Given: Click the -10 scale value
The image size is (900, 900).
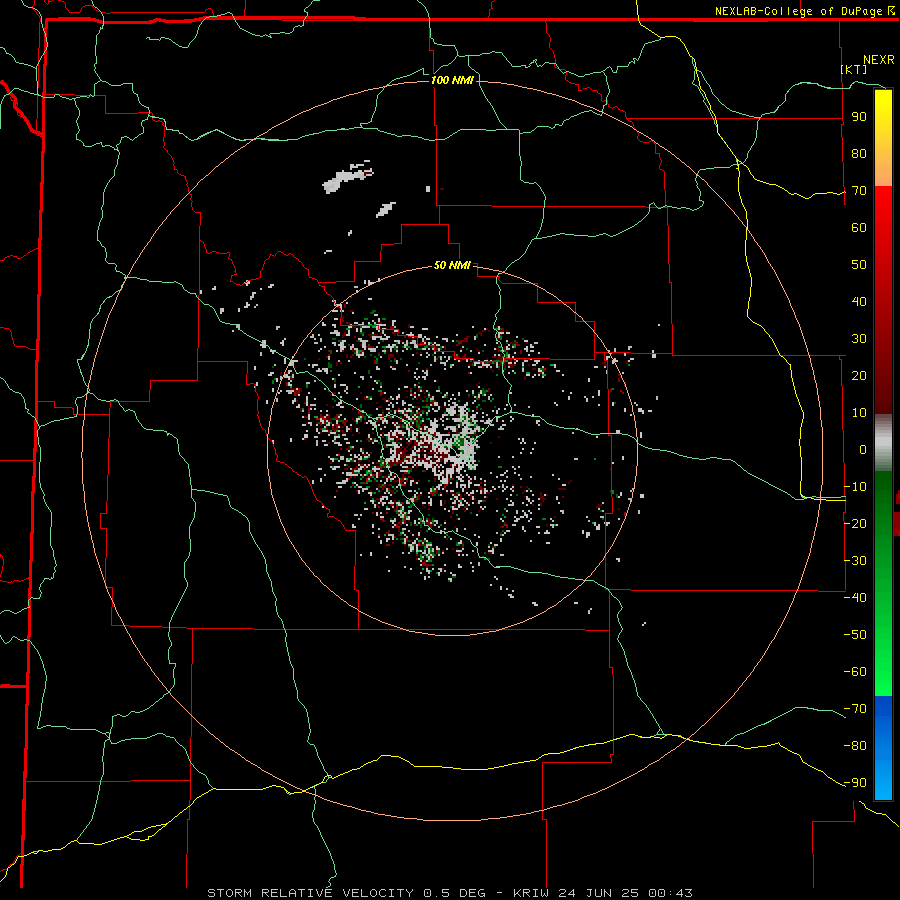Looking at the screenshot, I should tap(855, 487).
